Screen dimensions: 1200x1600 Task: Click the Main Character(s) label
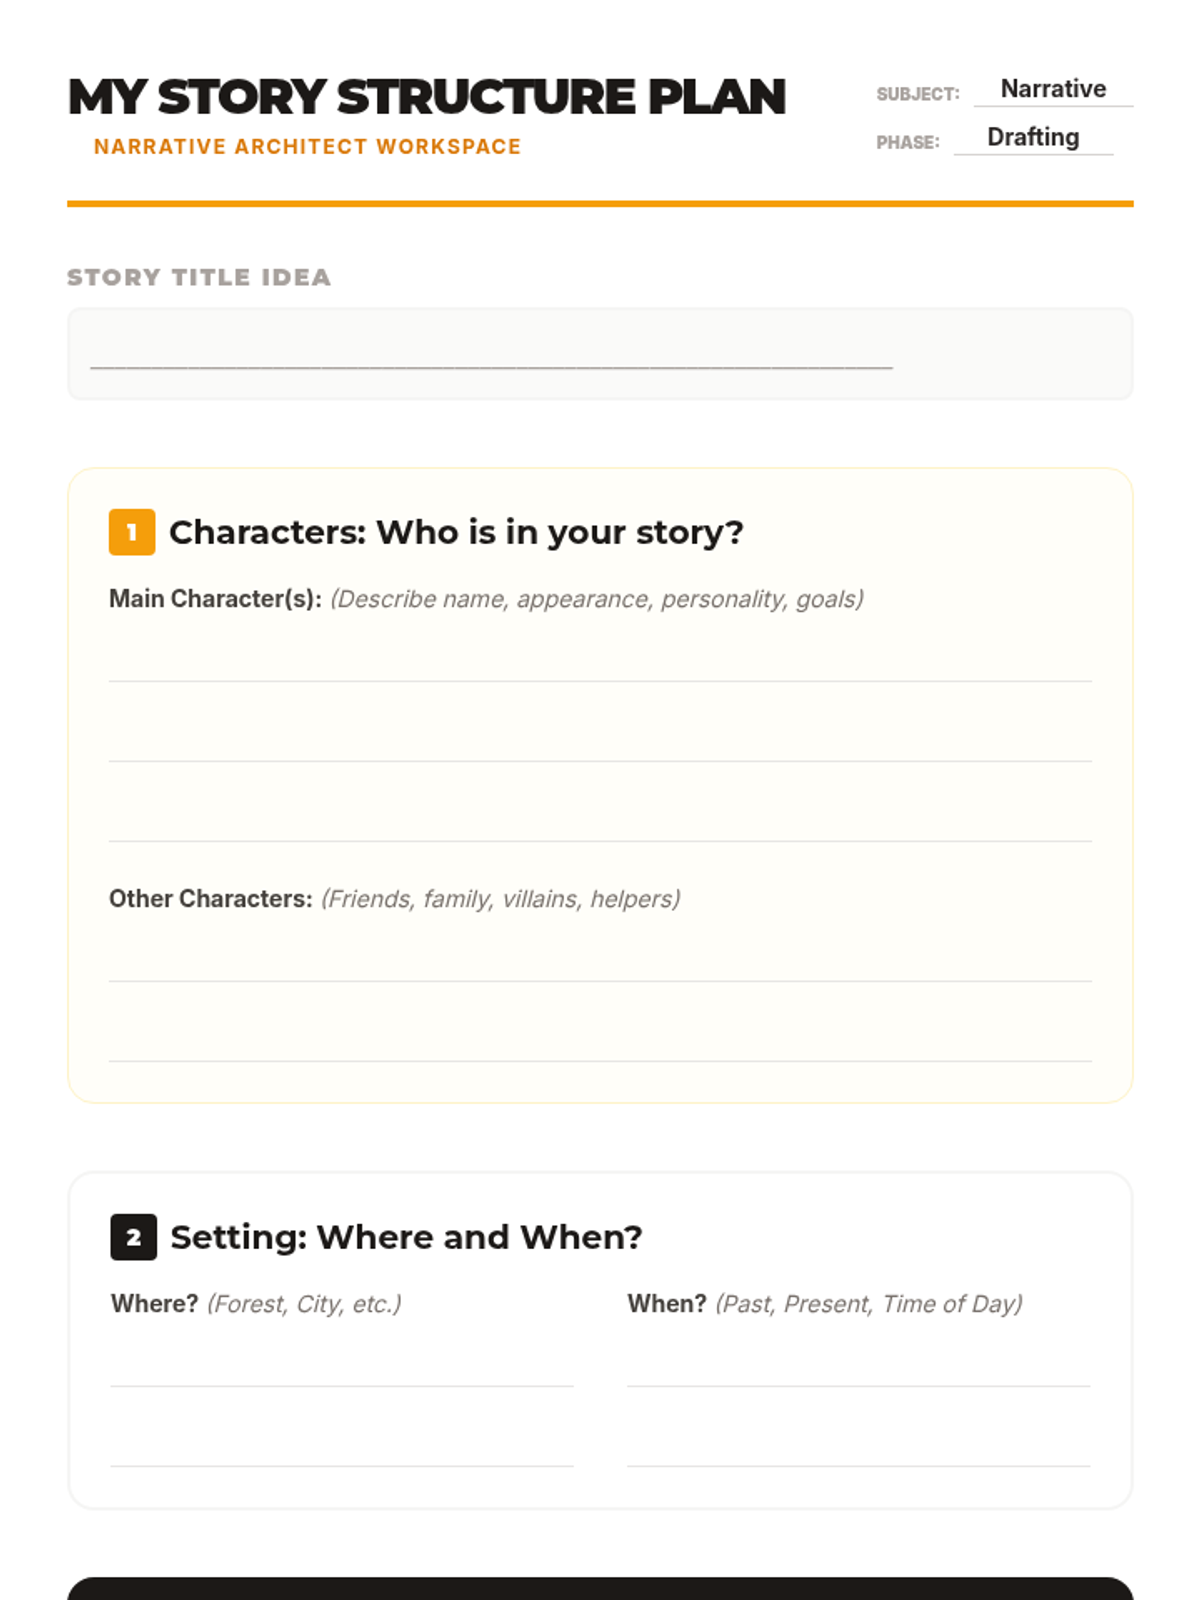215,599
